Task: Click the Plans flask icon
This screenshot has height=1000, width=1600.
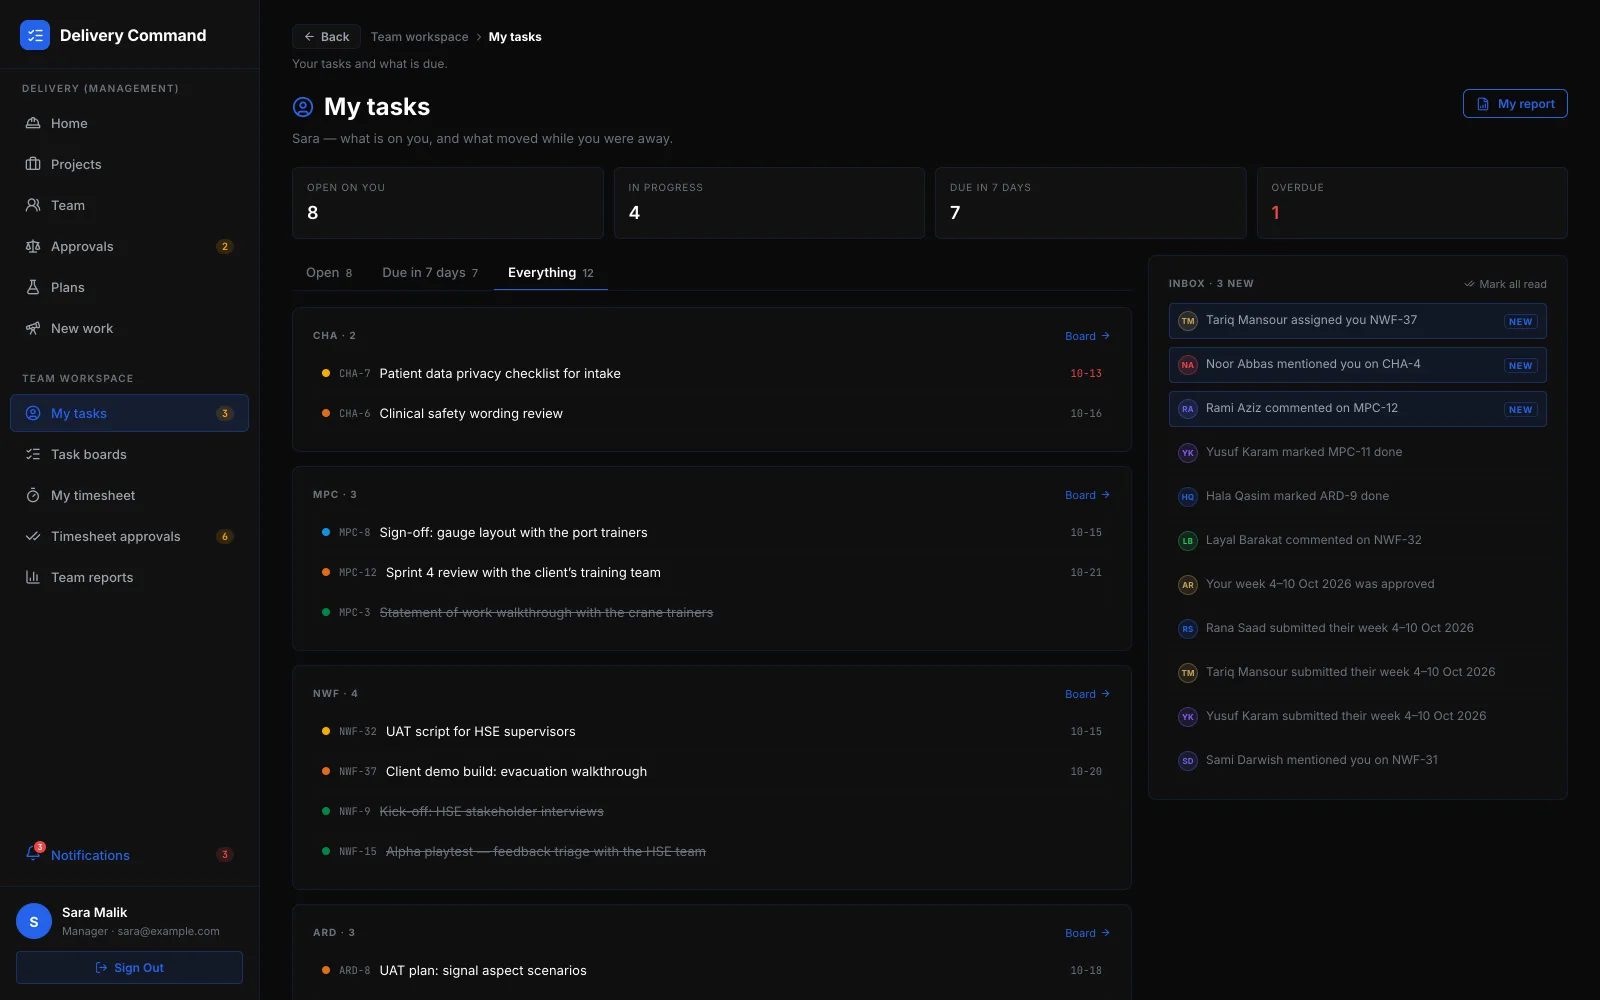Action: (x=33, y=287)
